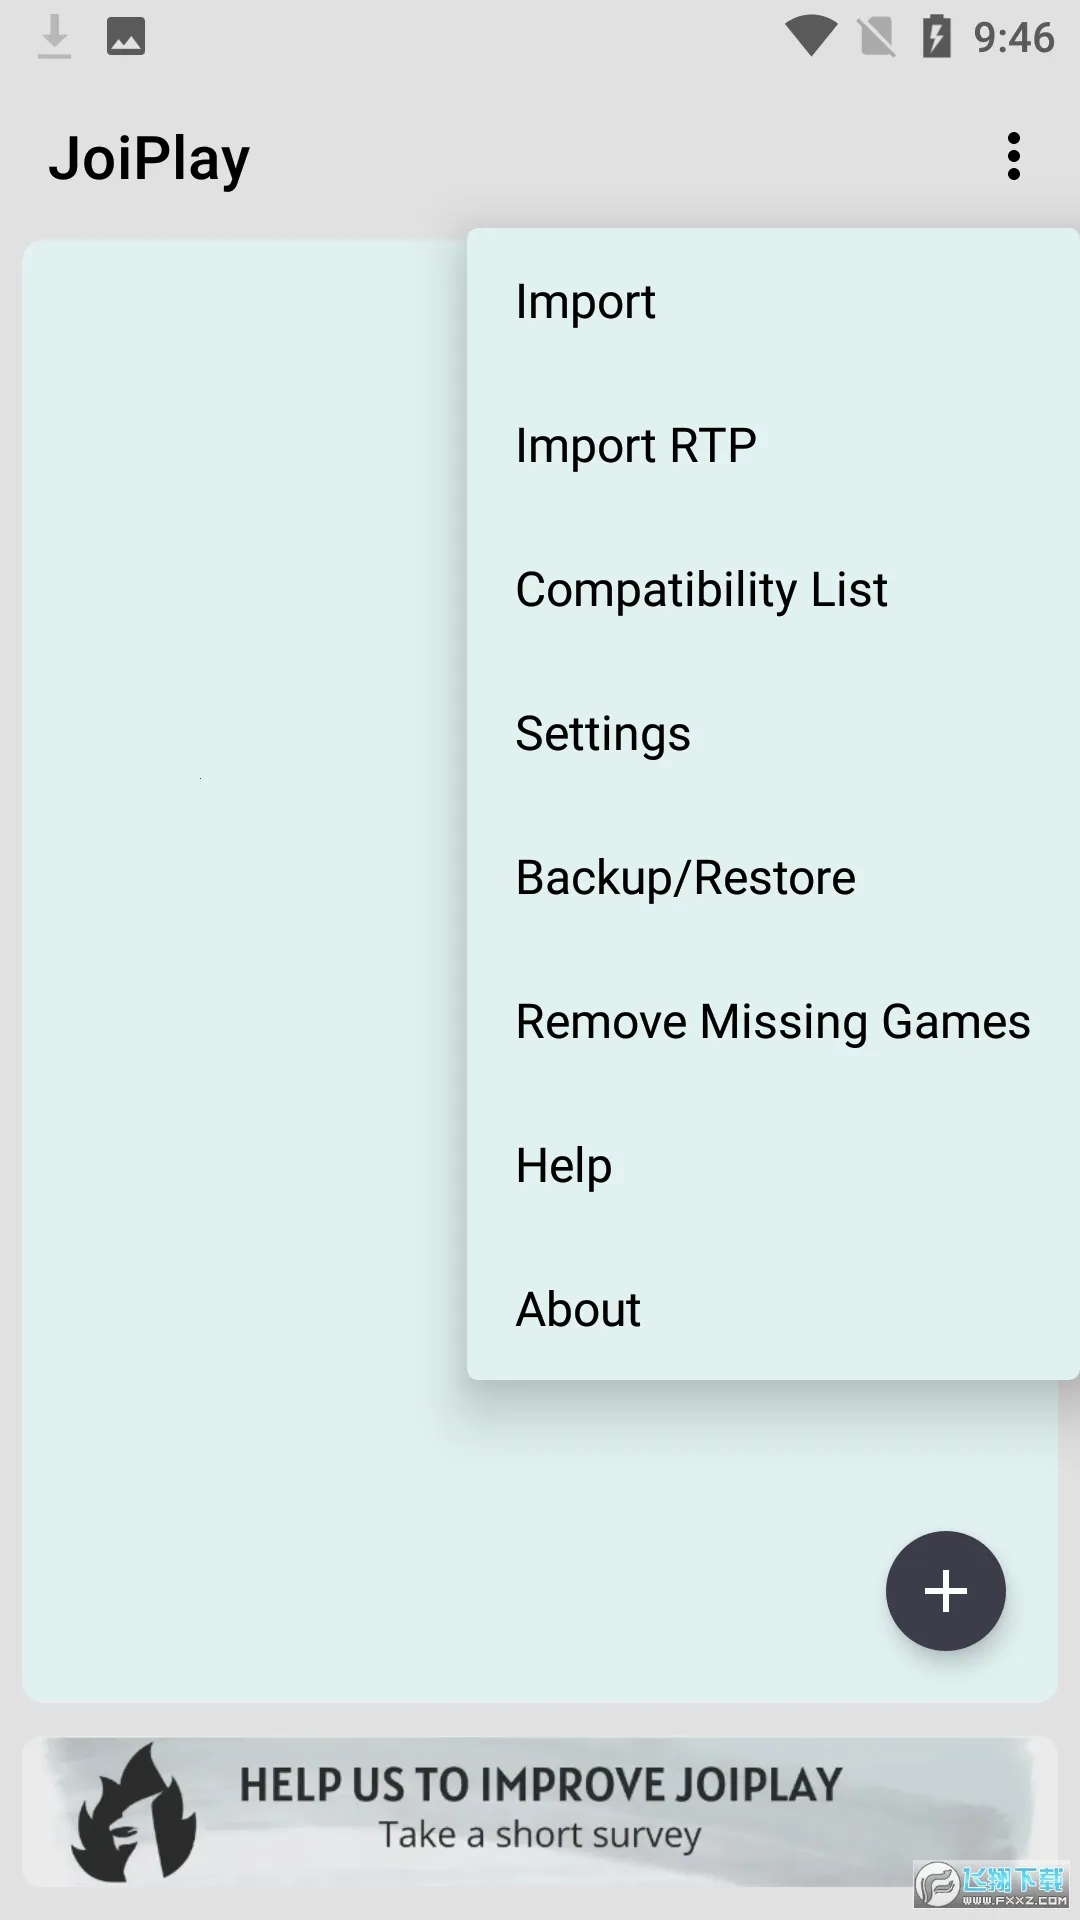The image size is (1080, 1920).
Task: Tap the no-SIM card status icon
Action: click(x=877, y=37)
